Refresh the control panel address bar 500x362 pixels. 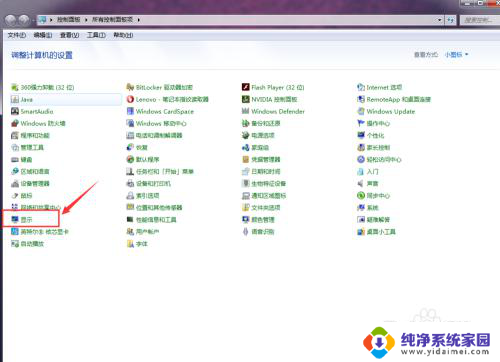tap(451, 20)
